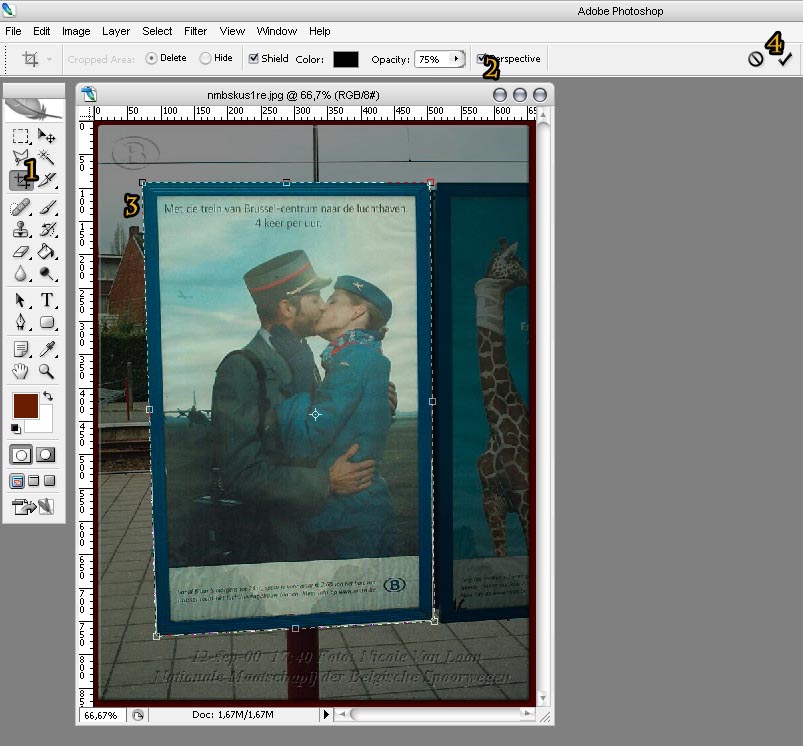This screenshot has height=746, width=803.
Task: Select the Eraser tool
Action: (x=20, y=251)
